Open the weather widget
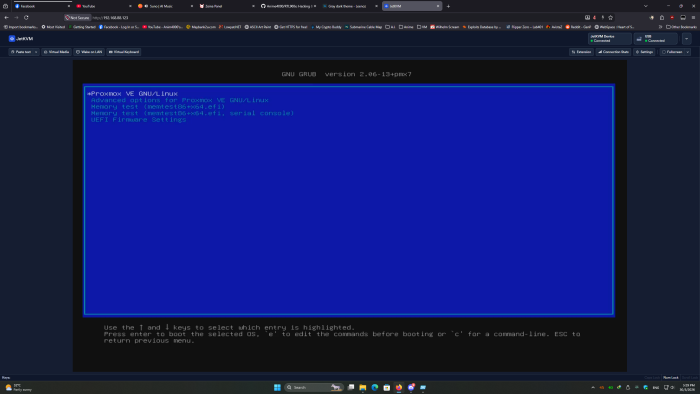Image resolution: width=700 pixels, height=394 pixels. click(x=19, y=387)
